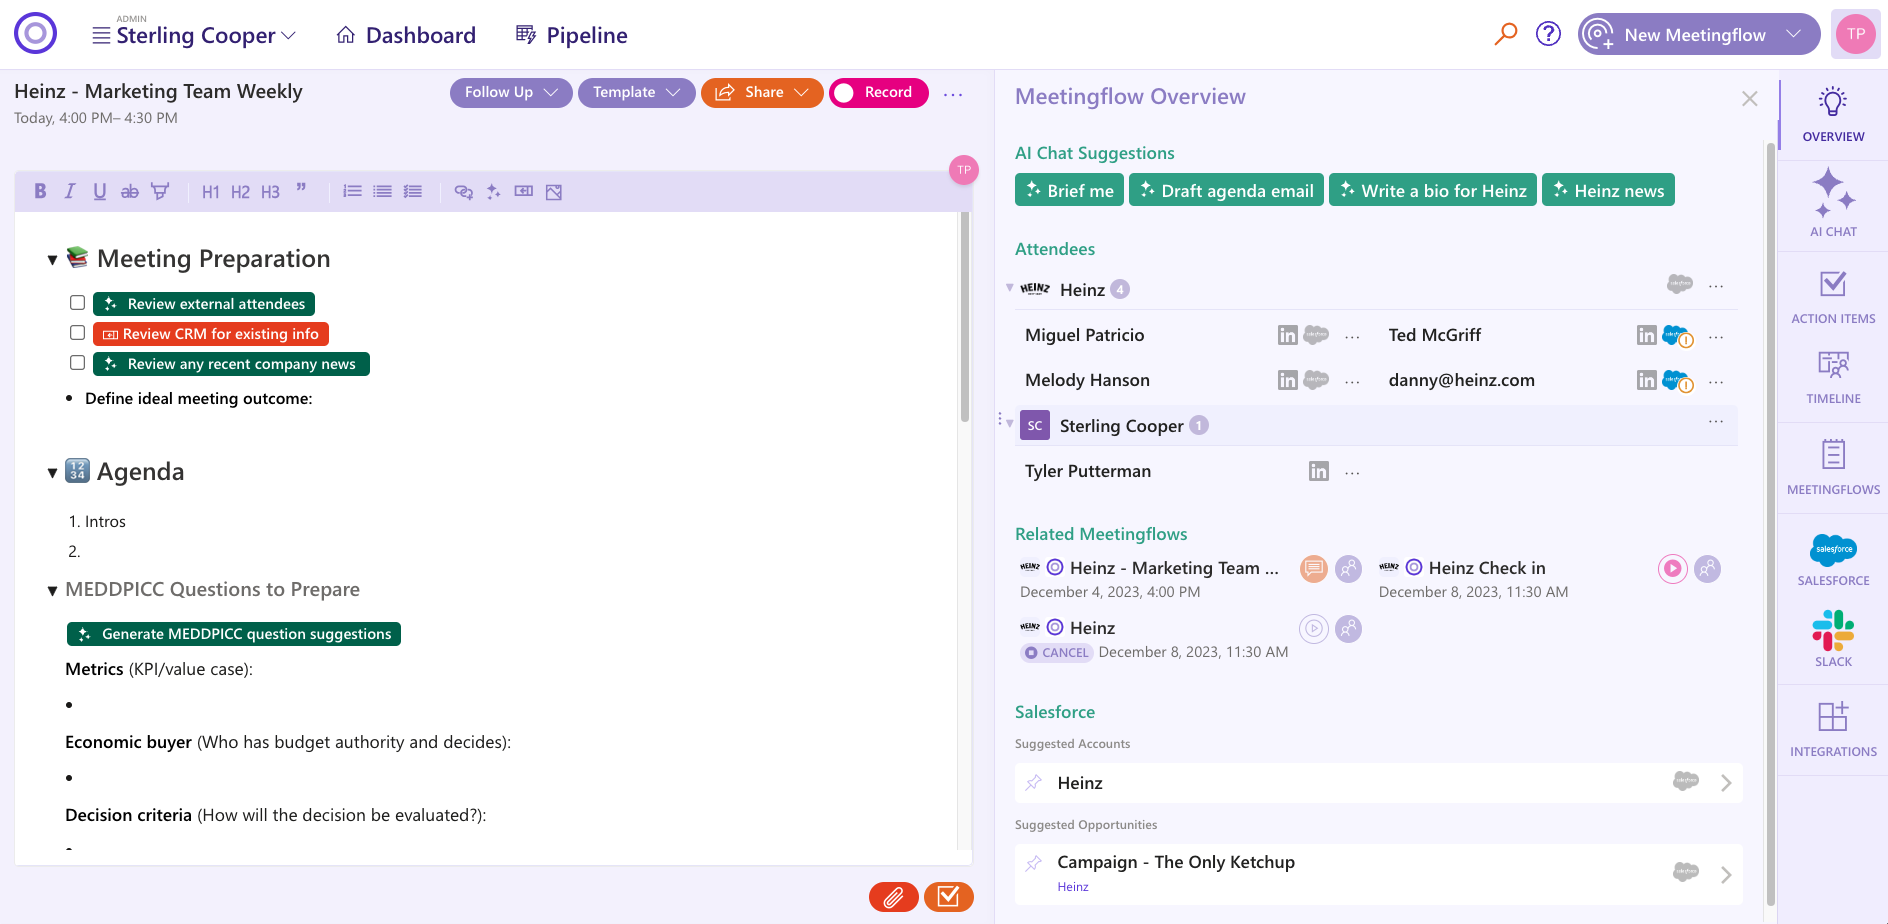Open LinkedIn profile for Miguel Patricio
The height and width of the screenshot is (924, 1888).
click(1287, 335)
